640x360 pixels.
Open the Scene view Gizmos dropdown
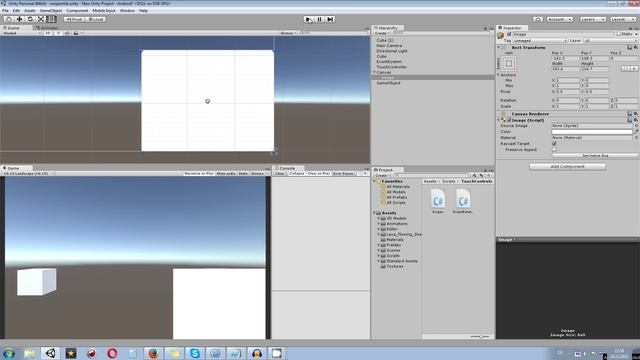click(288, 33)
